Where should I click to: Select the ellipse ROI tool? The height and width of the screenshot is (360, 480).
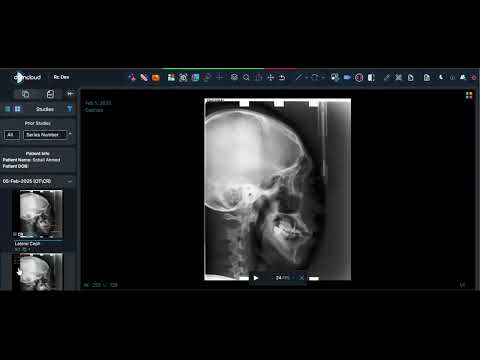click(x=315, y=78)
